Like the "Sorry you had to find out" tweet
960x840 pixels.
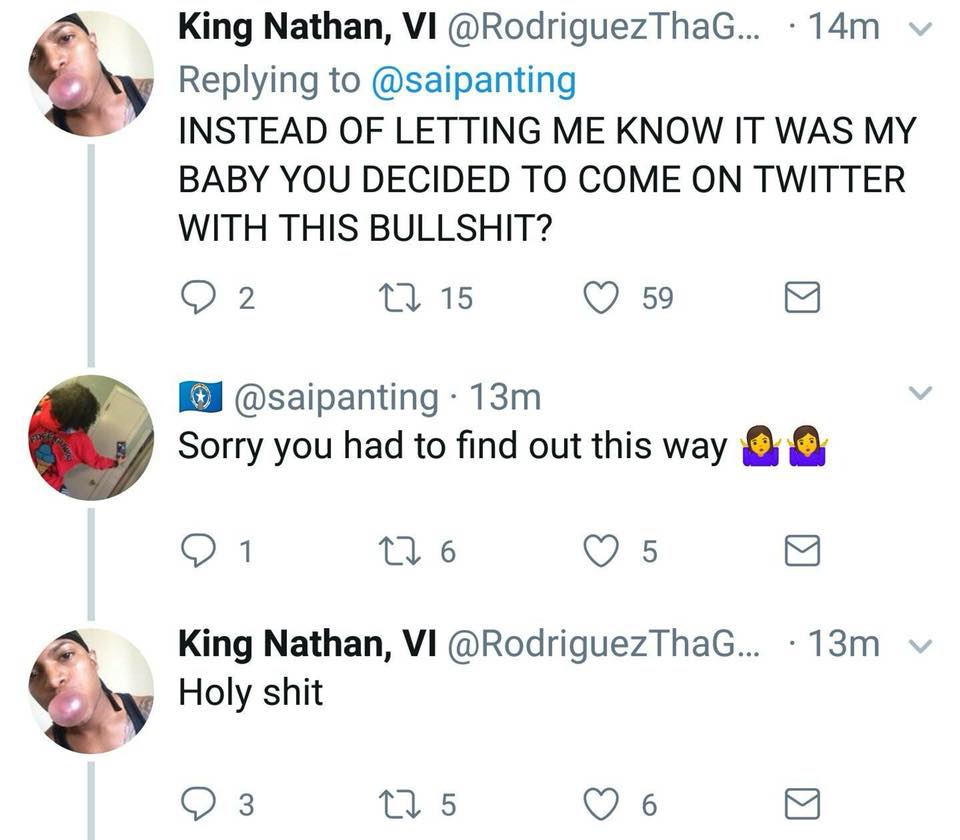click(x=601, y=551)
